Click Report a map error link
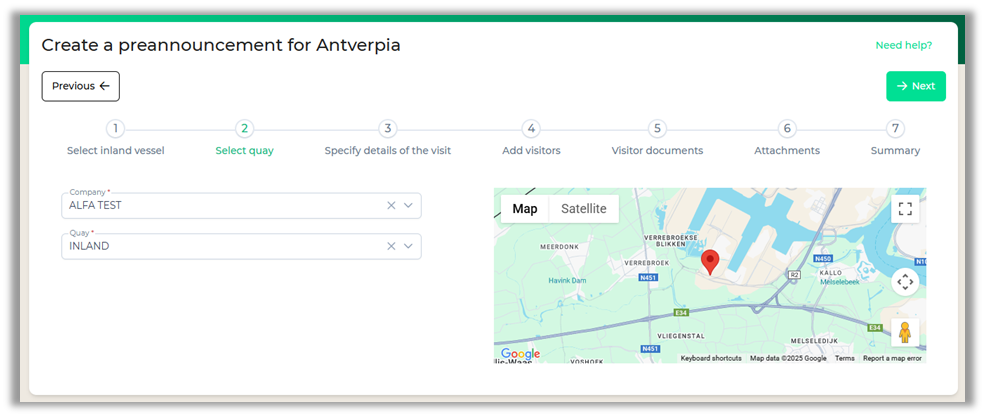This screenshot has width=985, height=417. [892, 358]
